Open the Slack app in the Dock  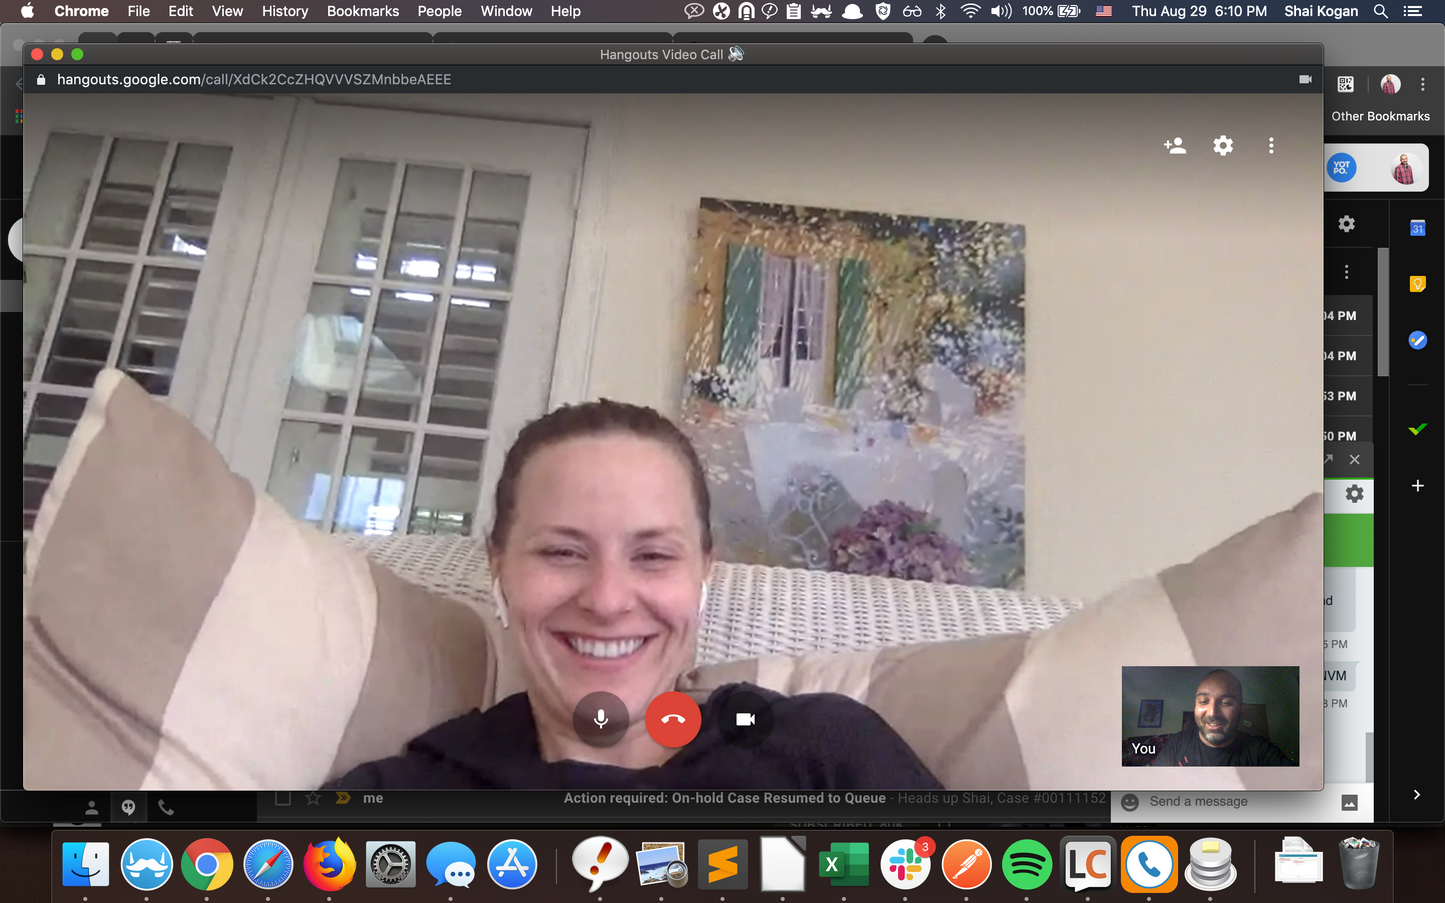(905, 864)
